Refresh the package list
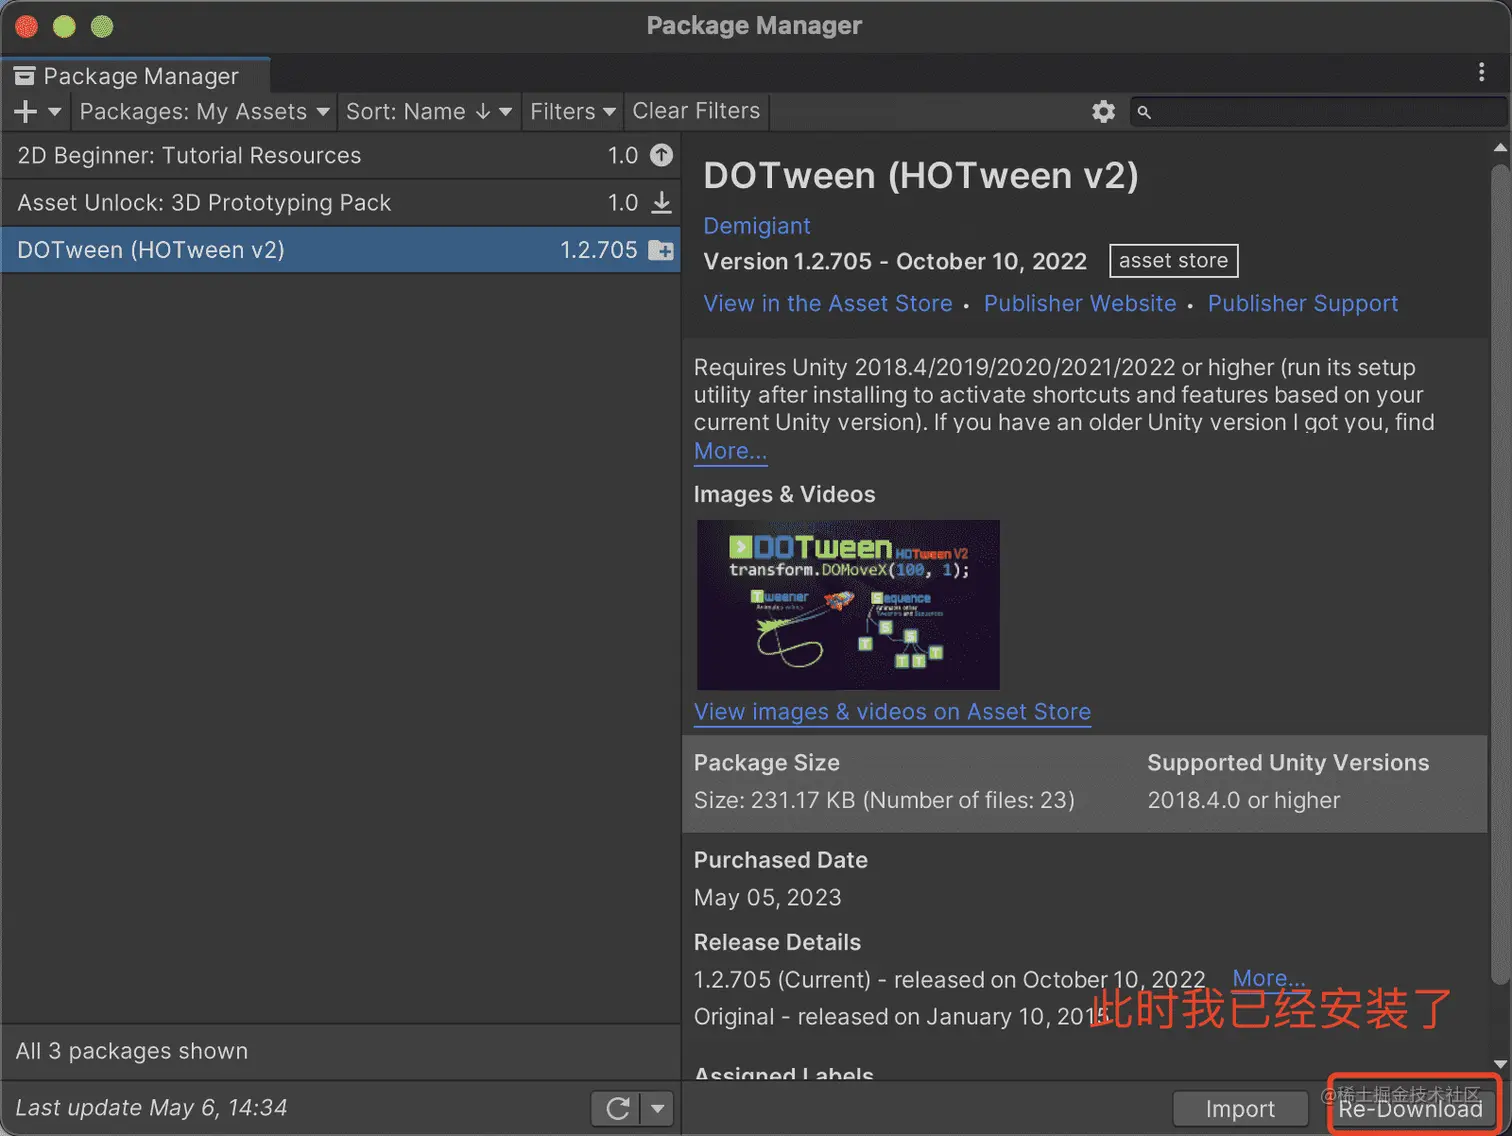This screenshot has height=1136, width=1512. coord(617,1108)
